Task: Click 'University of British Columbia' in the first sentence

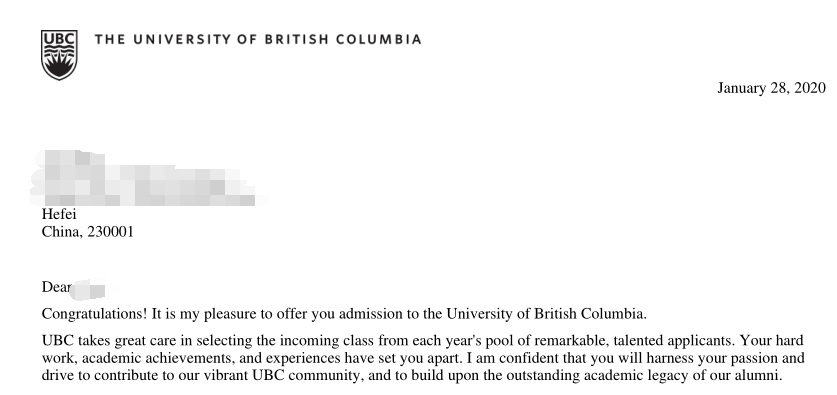Action: coord(546,314)
